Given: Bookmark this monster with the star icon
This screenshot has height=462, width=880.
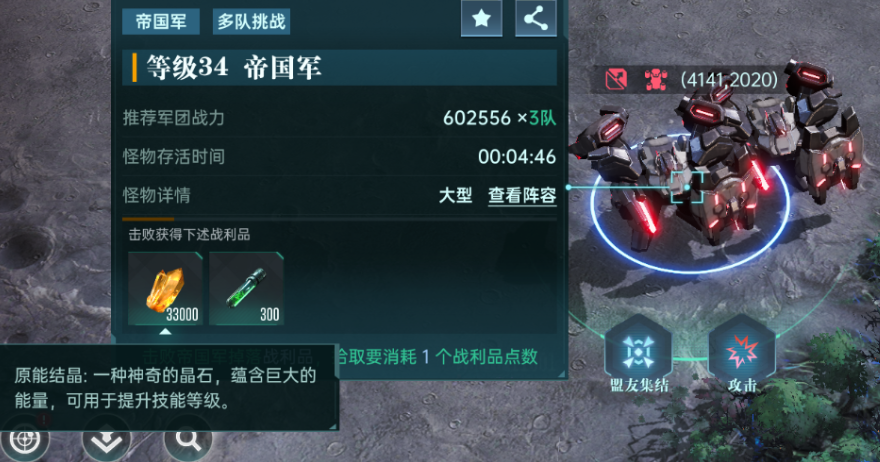Looking at the screenshot, I should (482, 19).
